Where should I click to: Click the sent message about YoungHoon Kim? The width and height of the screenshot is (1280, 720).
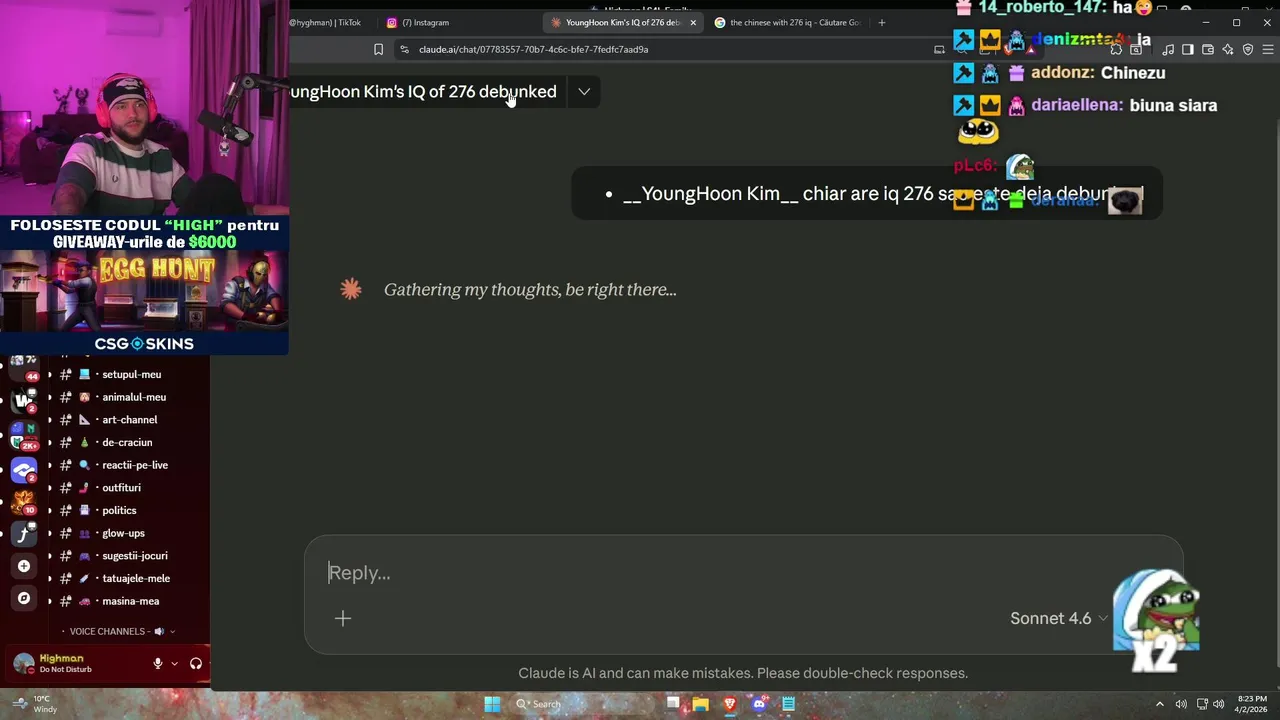pos(867,194)
